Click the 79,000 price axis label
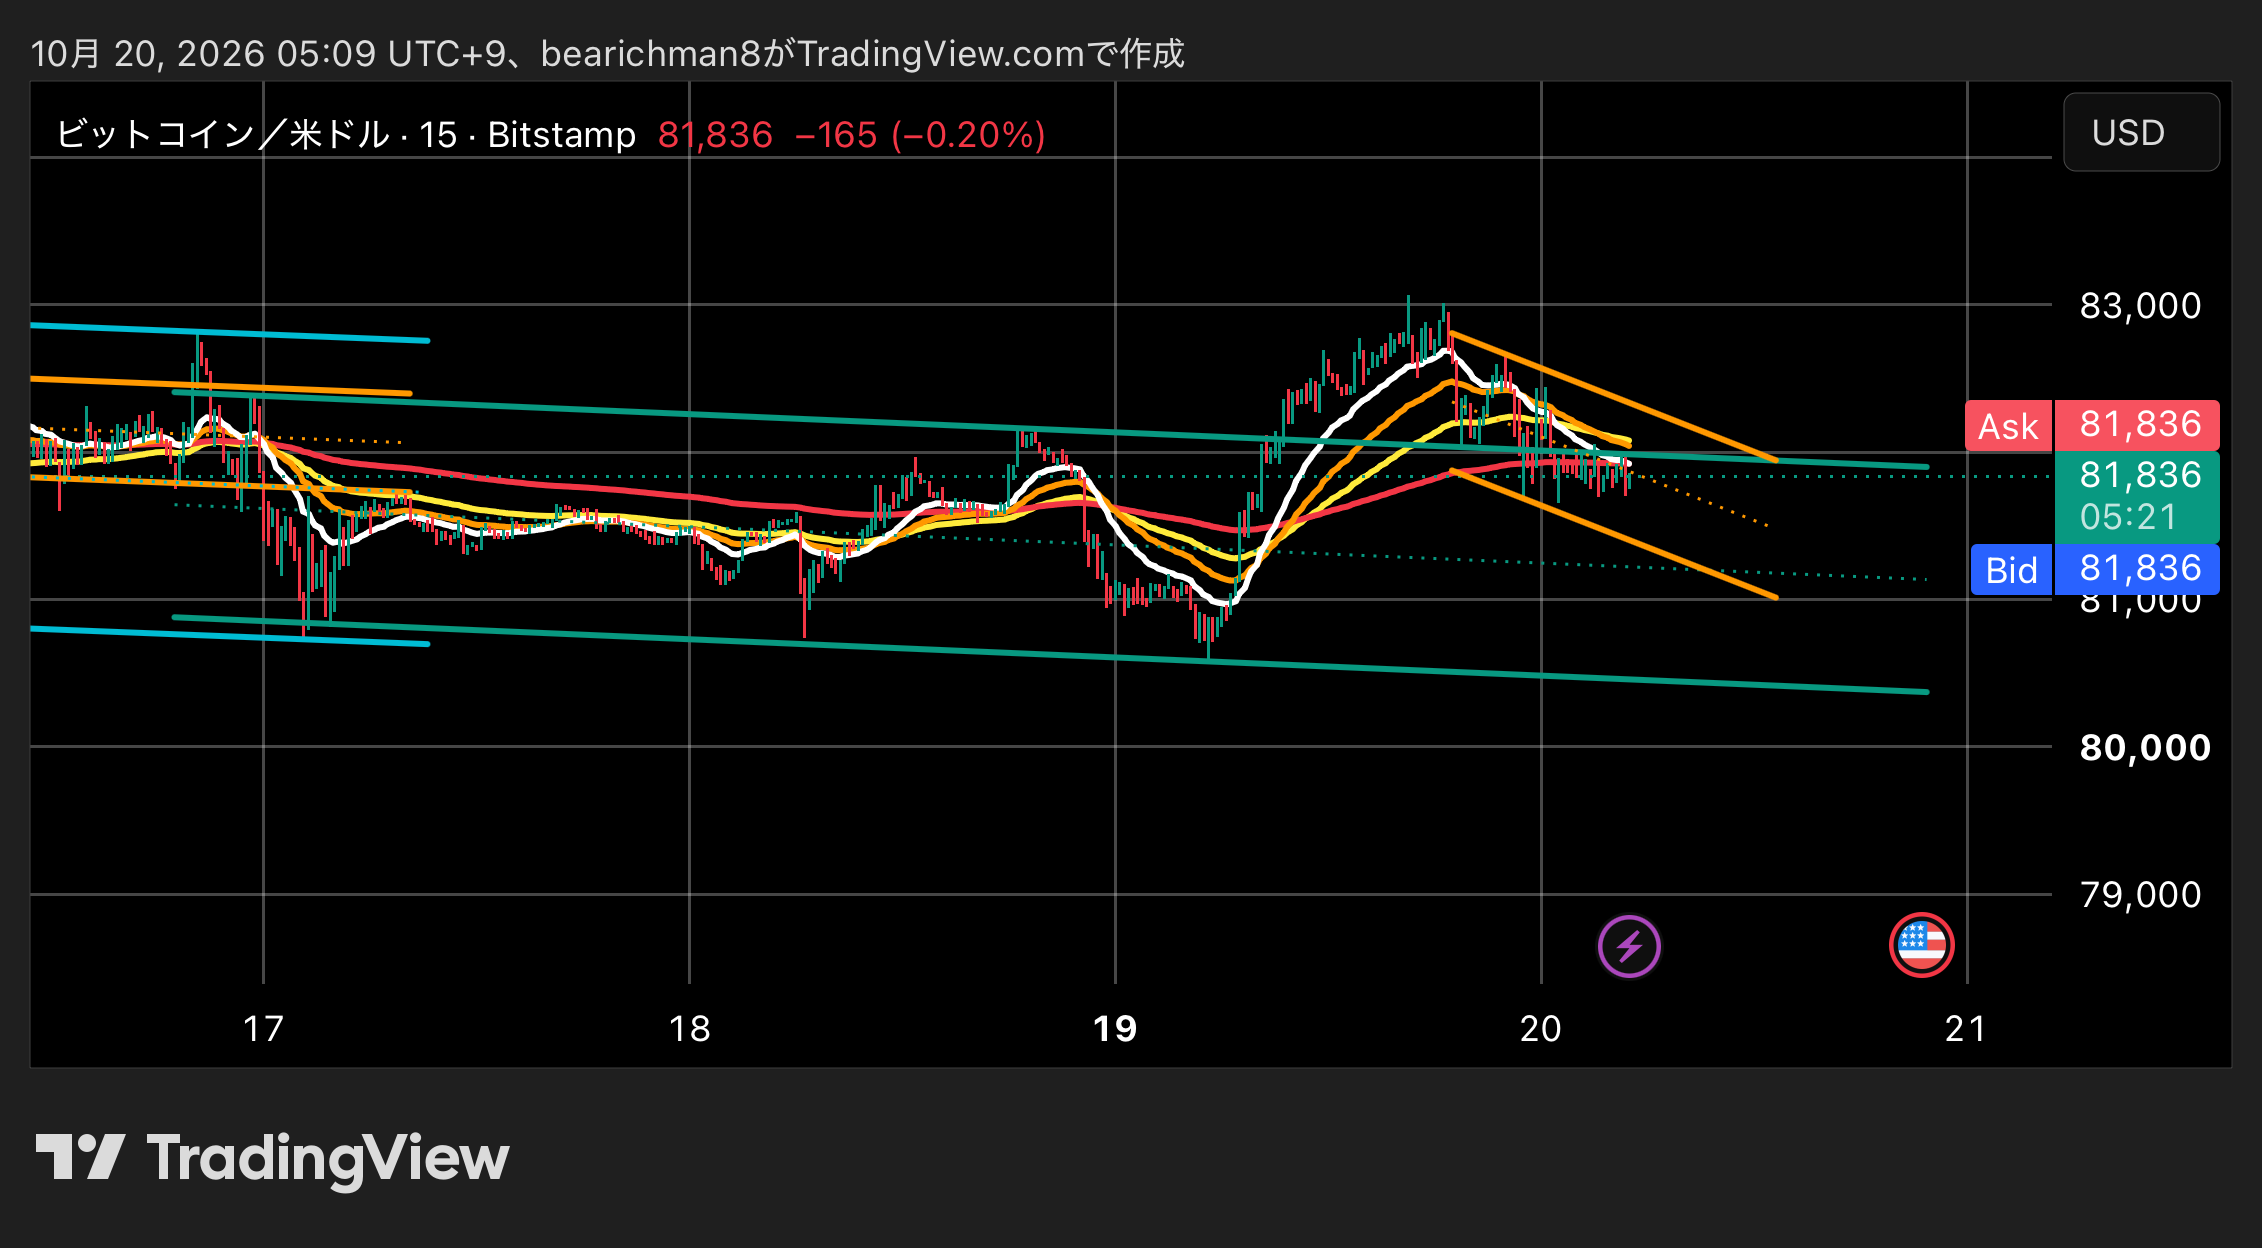This screenshot has height=1248, width=2262. pyautogui.click(x=2140, y=895)
